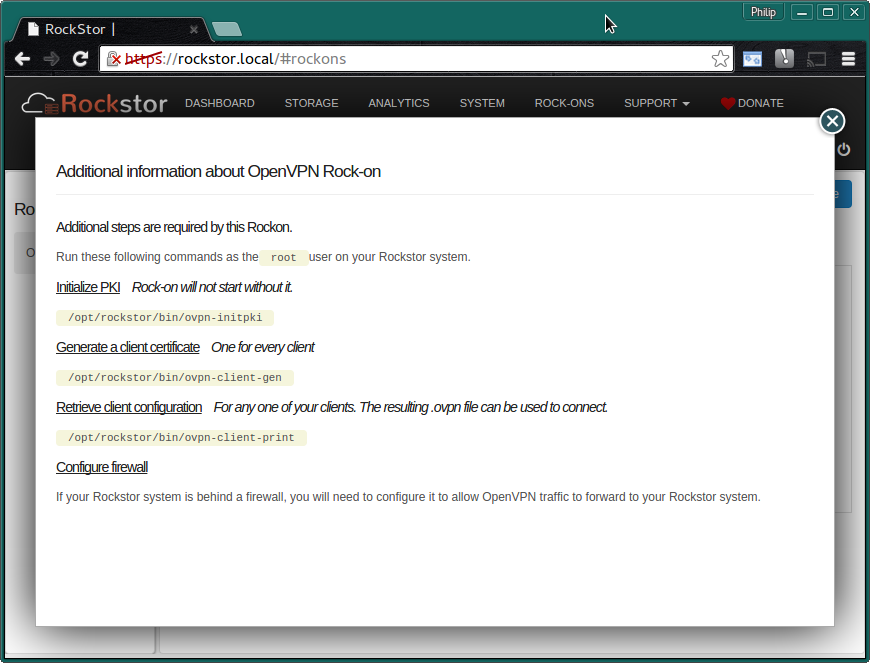This screenshot has width=870, height=663.
Task: Click the browser back arrow
Action: point(22,59)
